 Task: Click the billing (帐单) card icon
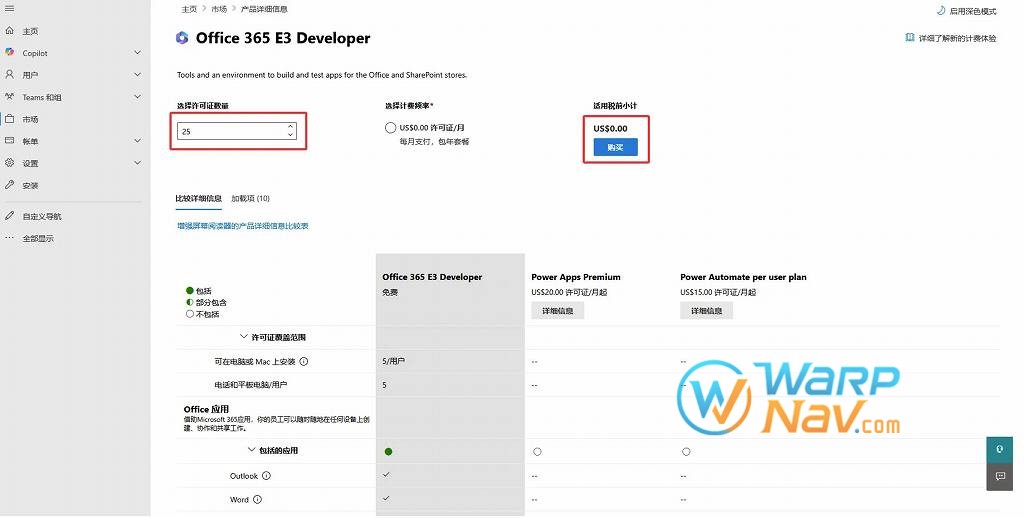coord(9,140)
